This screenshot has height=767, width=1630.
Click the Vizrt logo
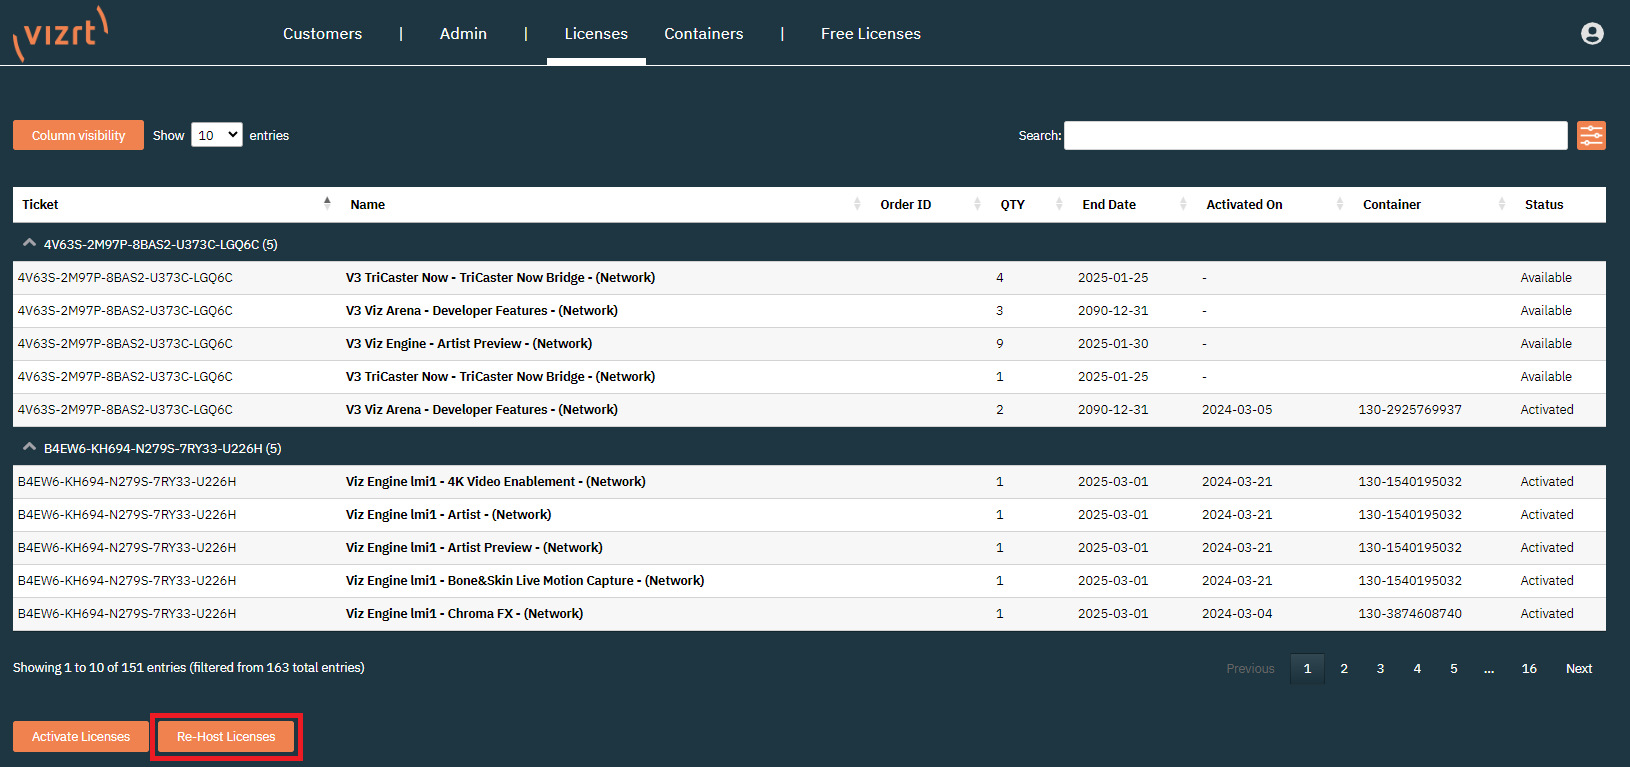tap(60, 34)
